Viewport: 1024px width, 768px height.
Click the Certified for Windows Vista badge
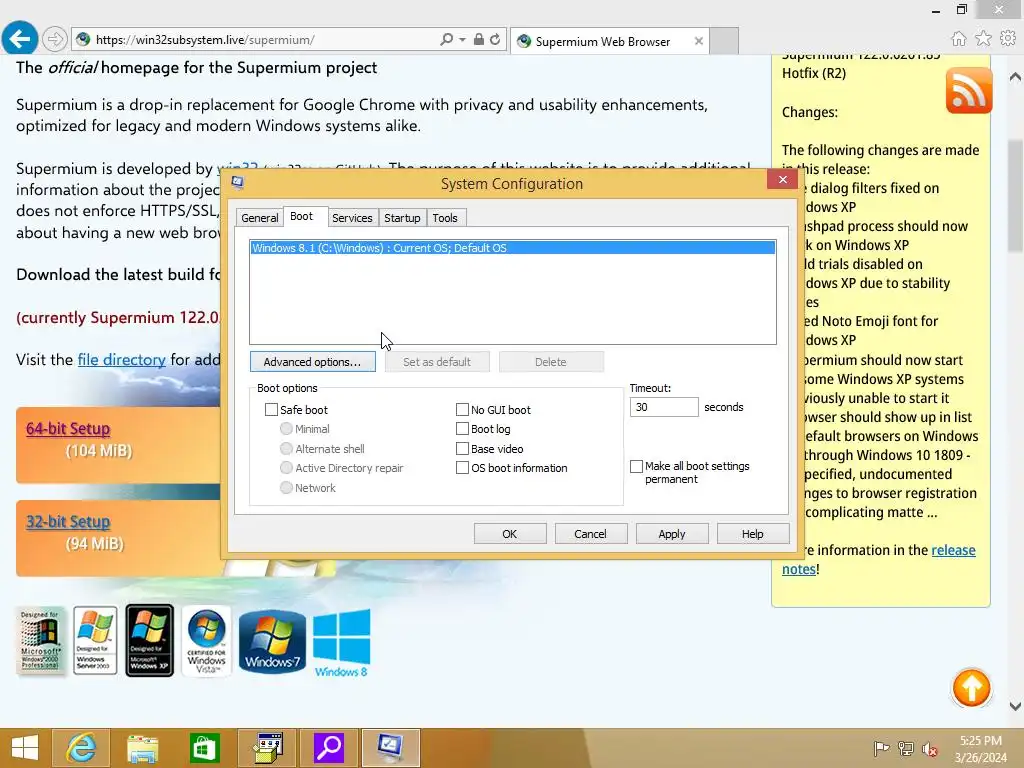[206, 641]
